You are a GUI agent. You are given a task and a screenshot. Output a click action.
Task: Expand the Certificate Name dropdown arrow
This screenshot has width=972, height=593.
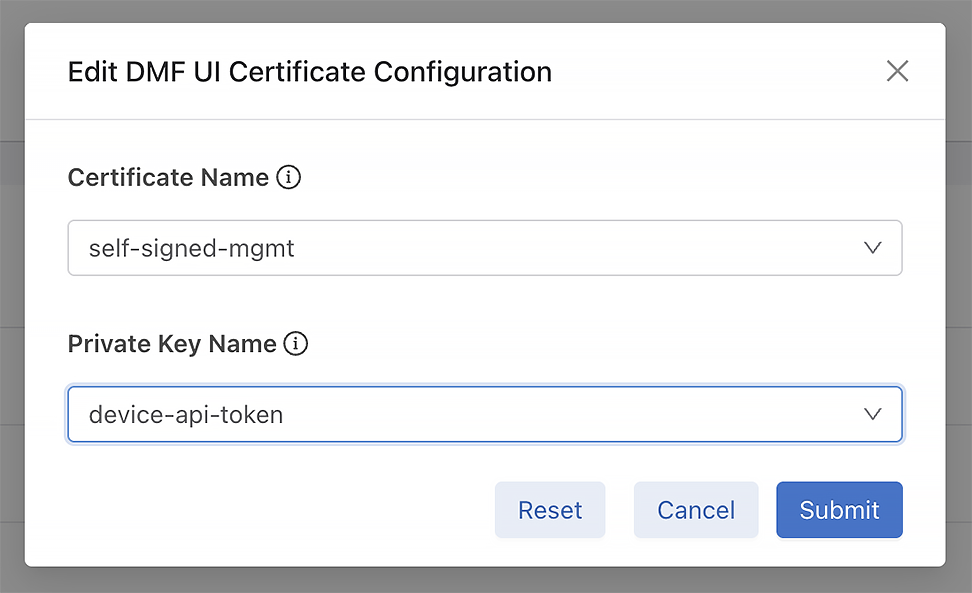(872, 248)
